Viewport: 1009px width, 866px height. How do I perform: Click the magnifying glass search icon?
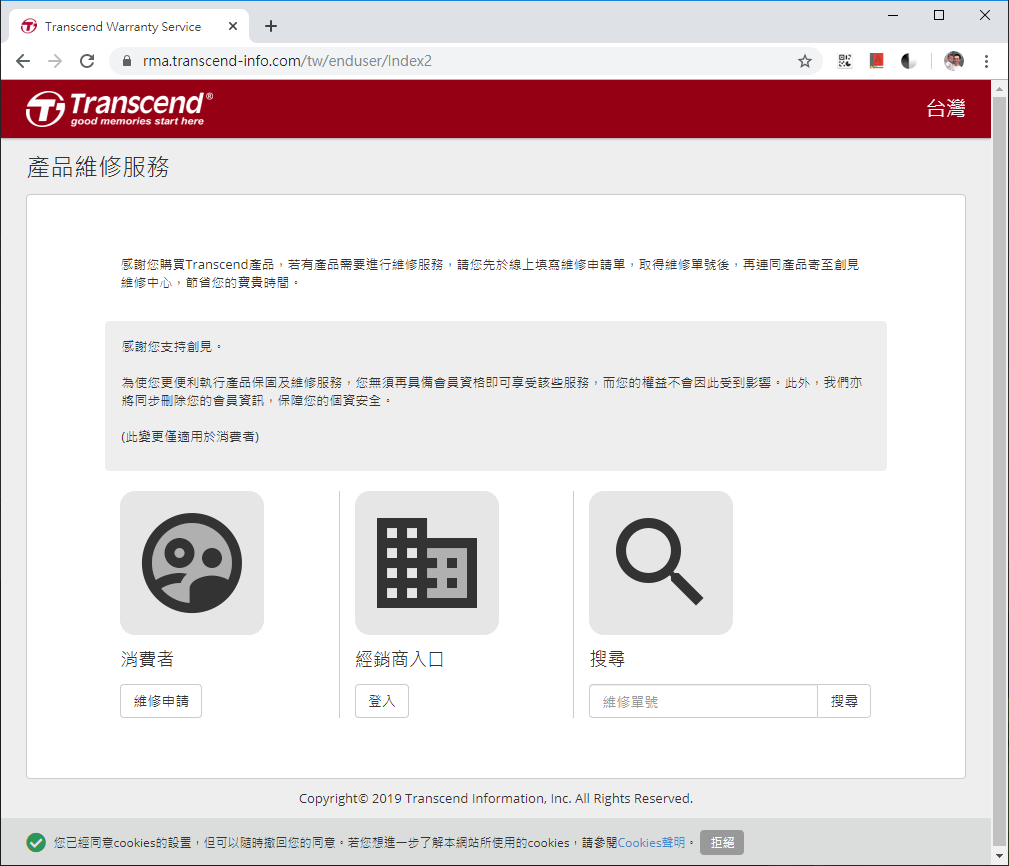point(660,562)
